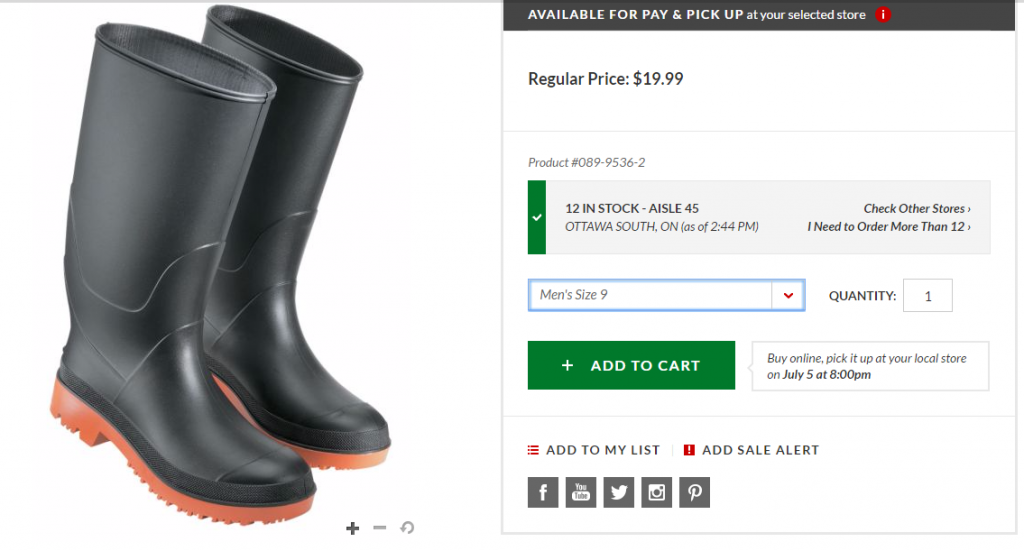Click 'I Need to Order More Than 12'
This screenshot has width=1024, height=551.
(889, 227)
